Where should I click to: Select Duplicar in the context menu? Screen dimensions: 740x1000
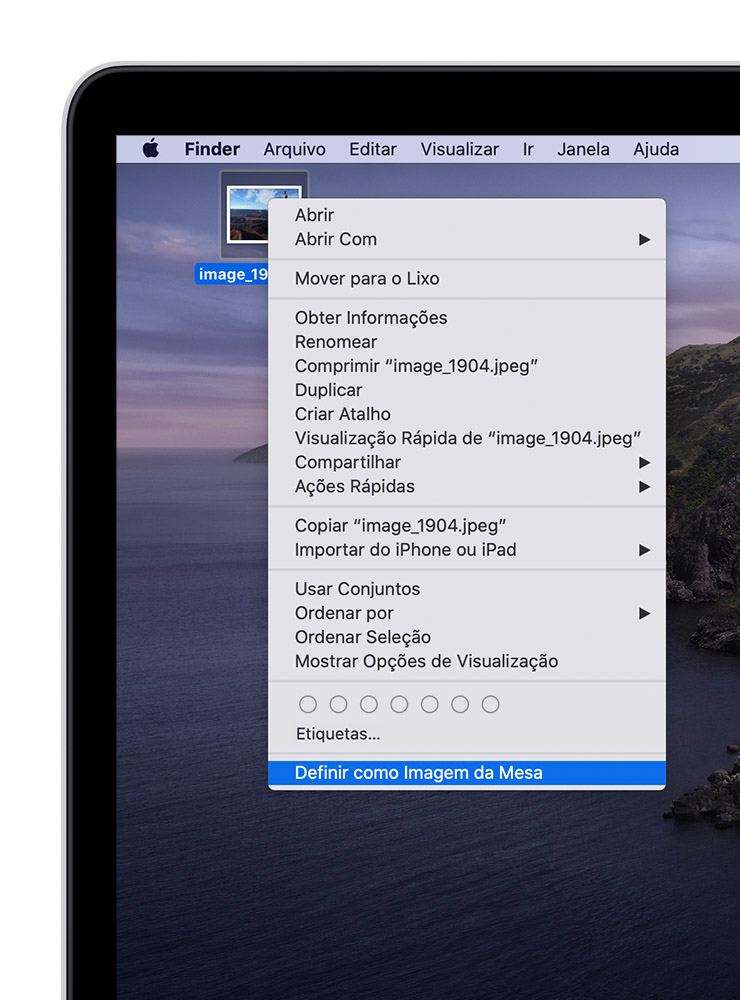(x=328, y=390)
